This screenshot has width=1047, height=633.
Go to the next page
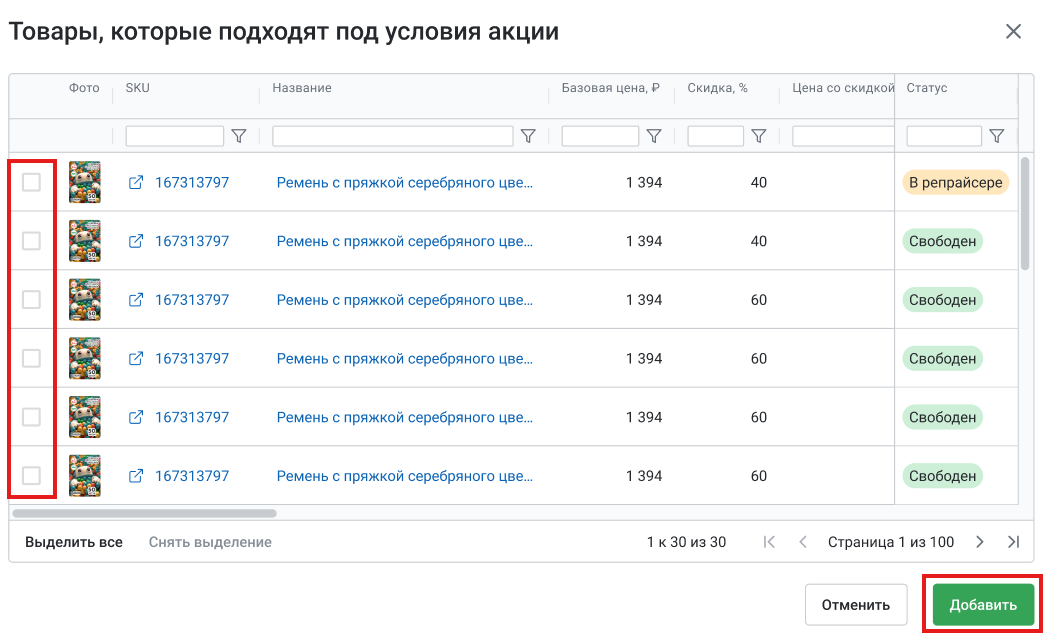click(x=980, y=542)
